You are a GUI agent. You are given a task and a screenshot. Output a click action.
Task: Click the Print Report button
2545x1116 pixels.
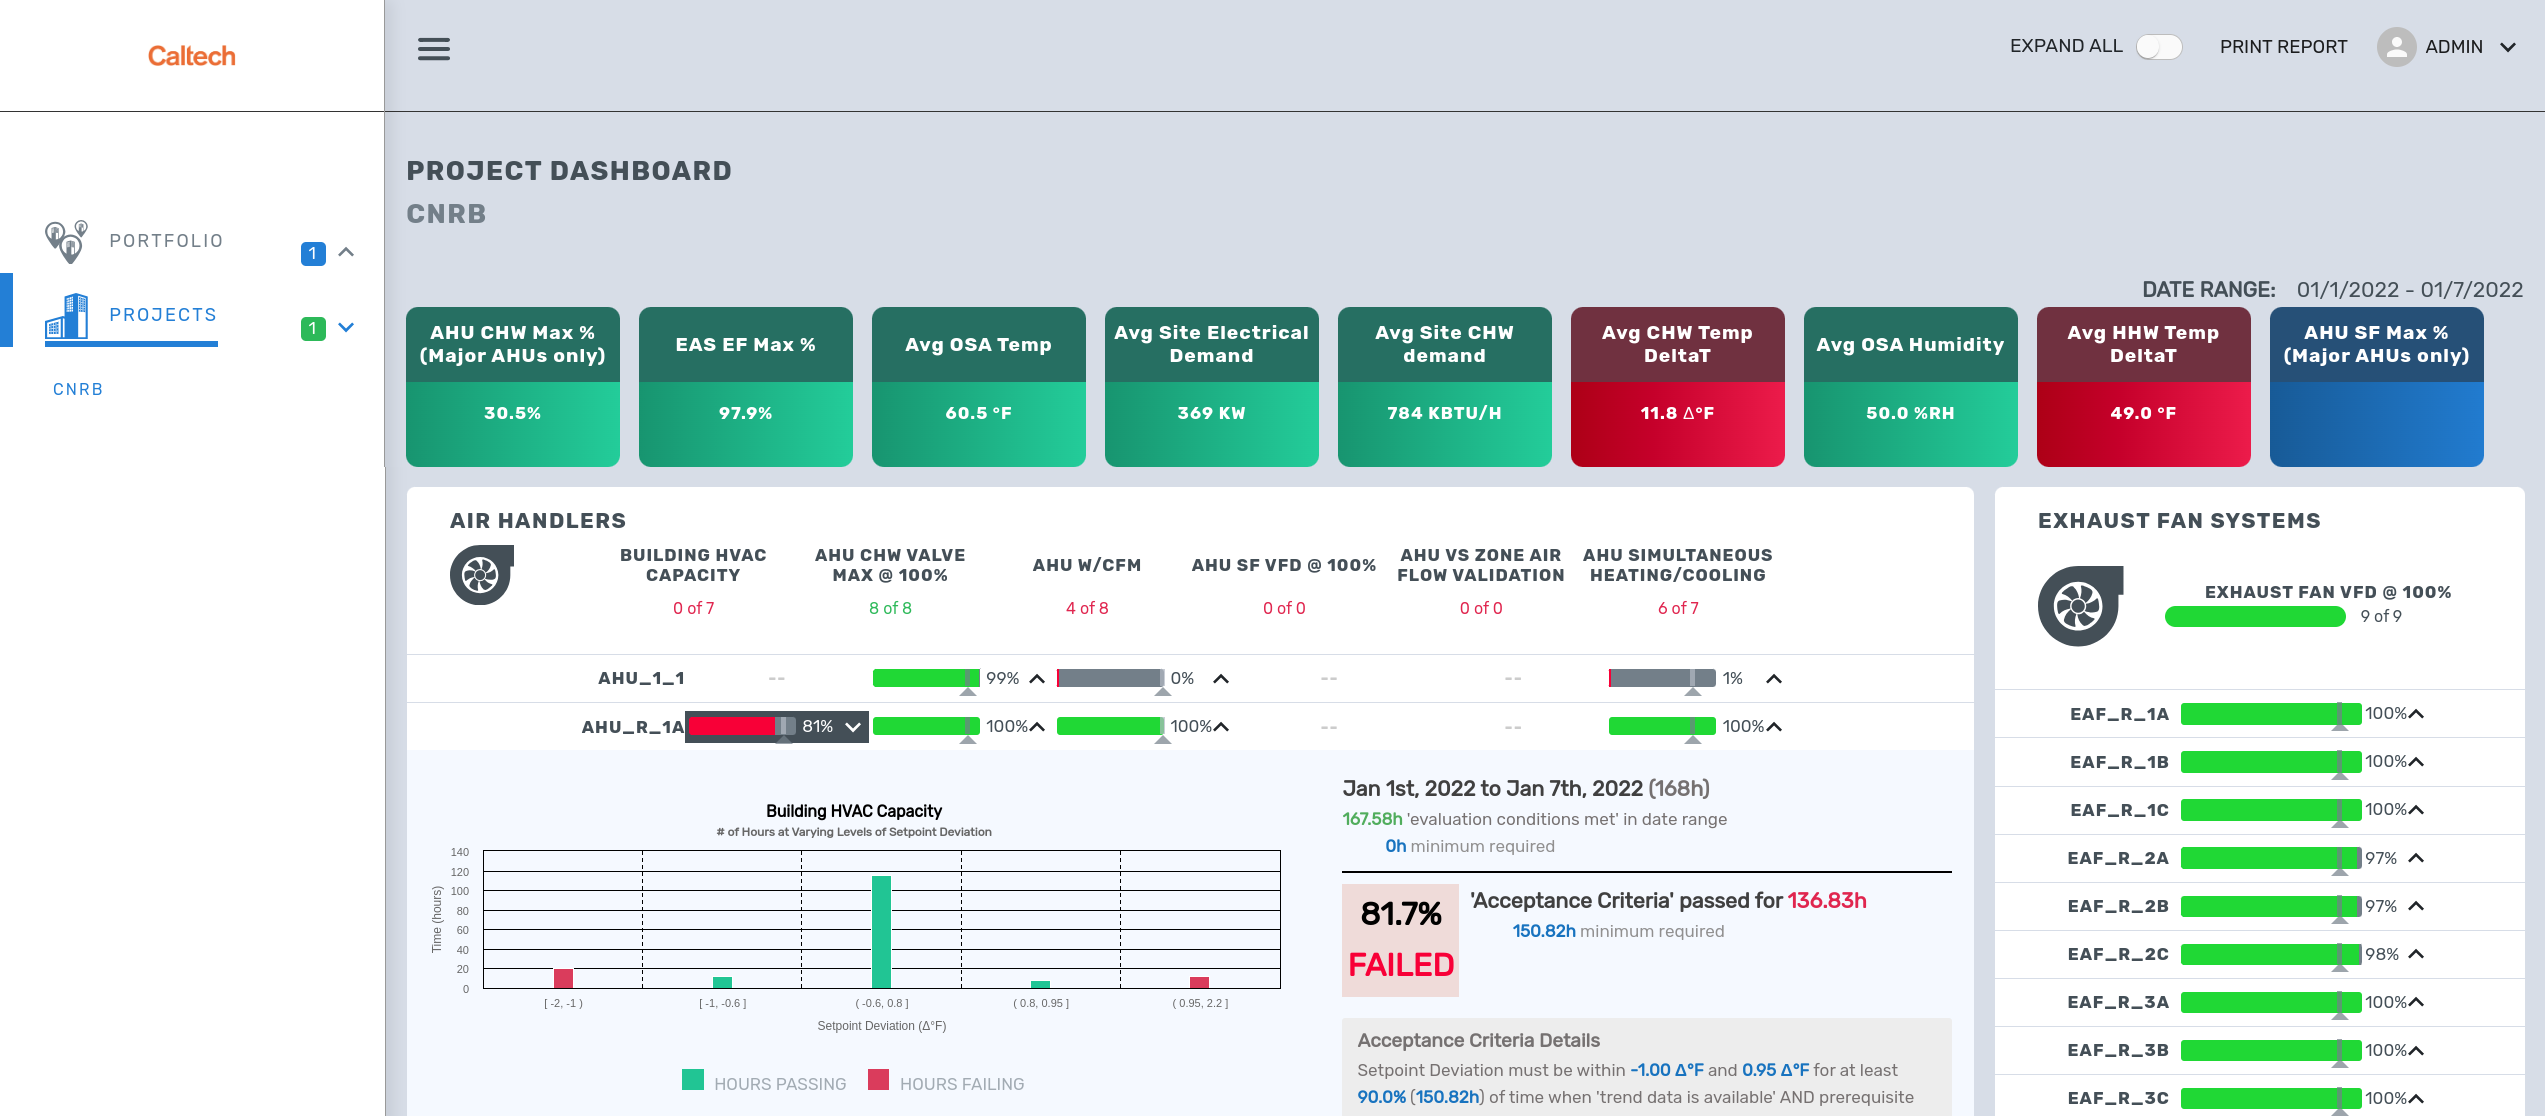tap(2283, 47)
